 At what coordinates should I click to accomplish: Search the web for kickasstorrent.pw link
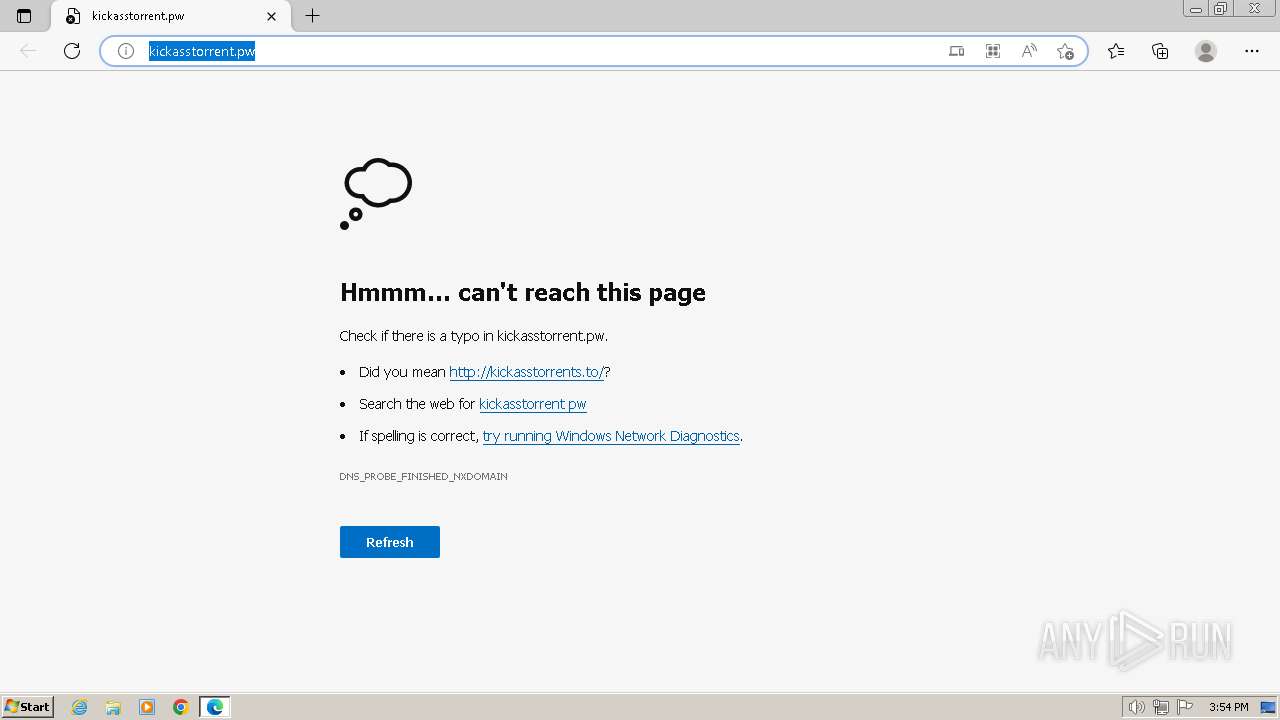pyautogui.click(x=533, y=404)
